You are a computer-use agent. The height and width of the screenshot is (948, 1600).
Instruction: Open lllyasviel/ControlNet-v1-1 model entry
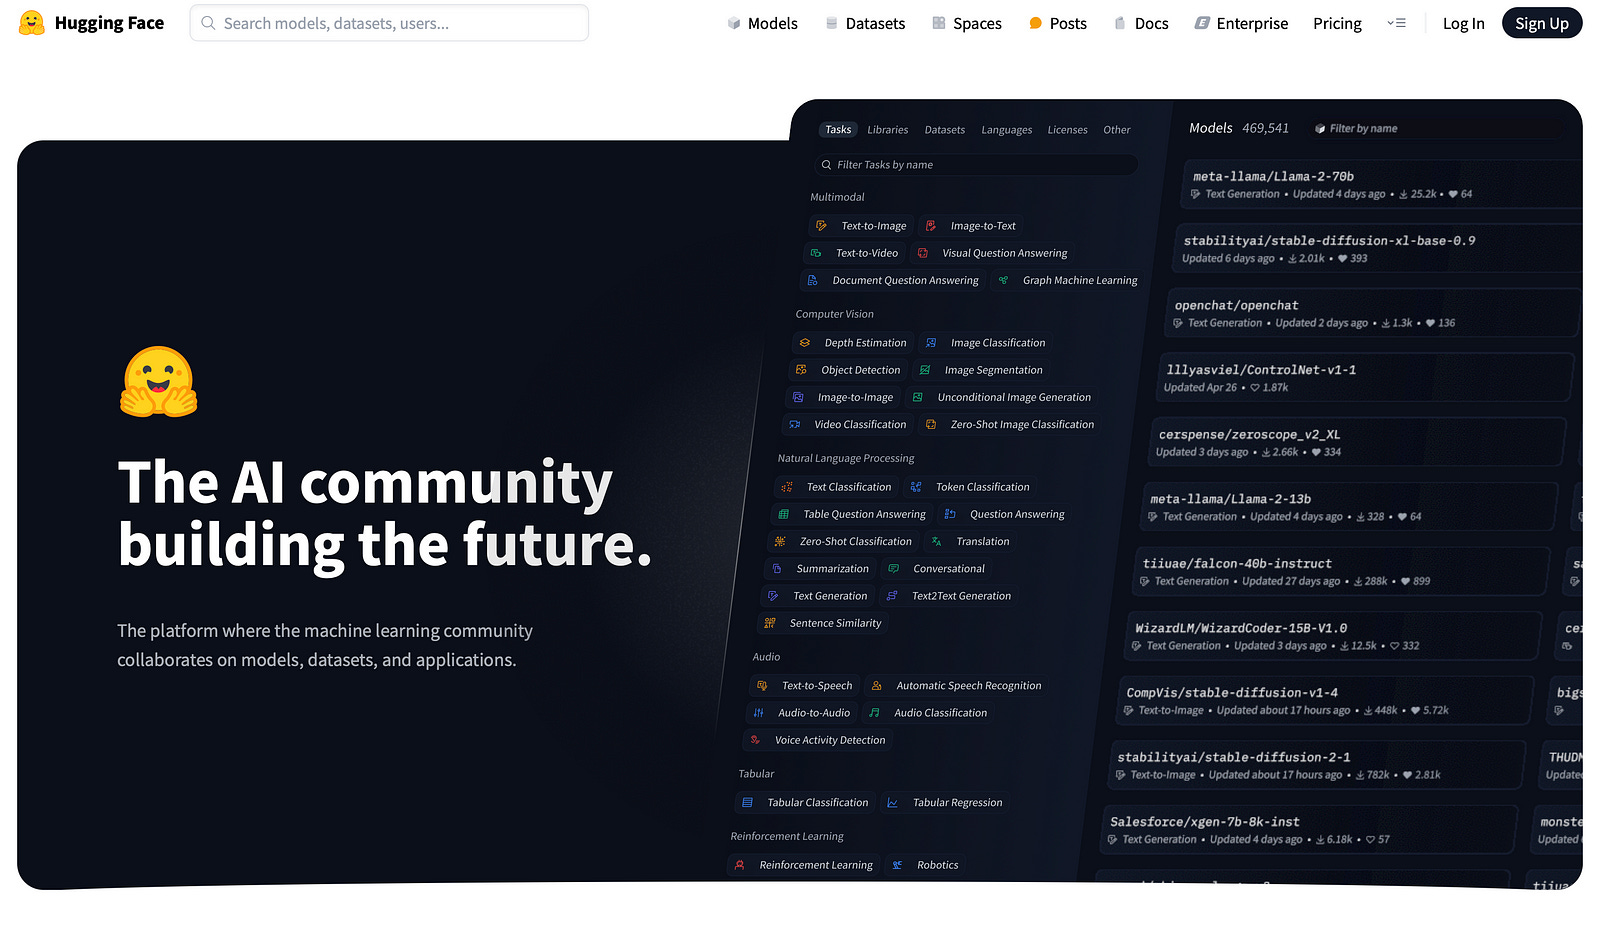pyautogui.click(x=1365, y=378)
